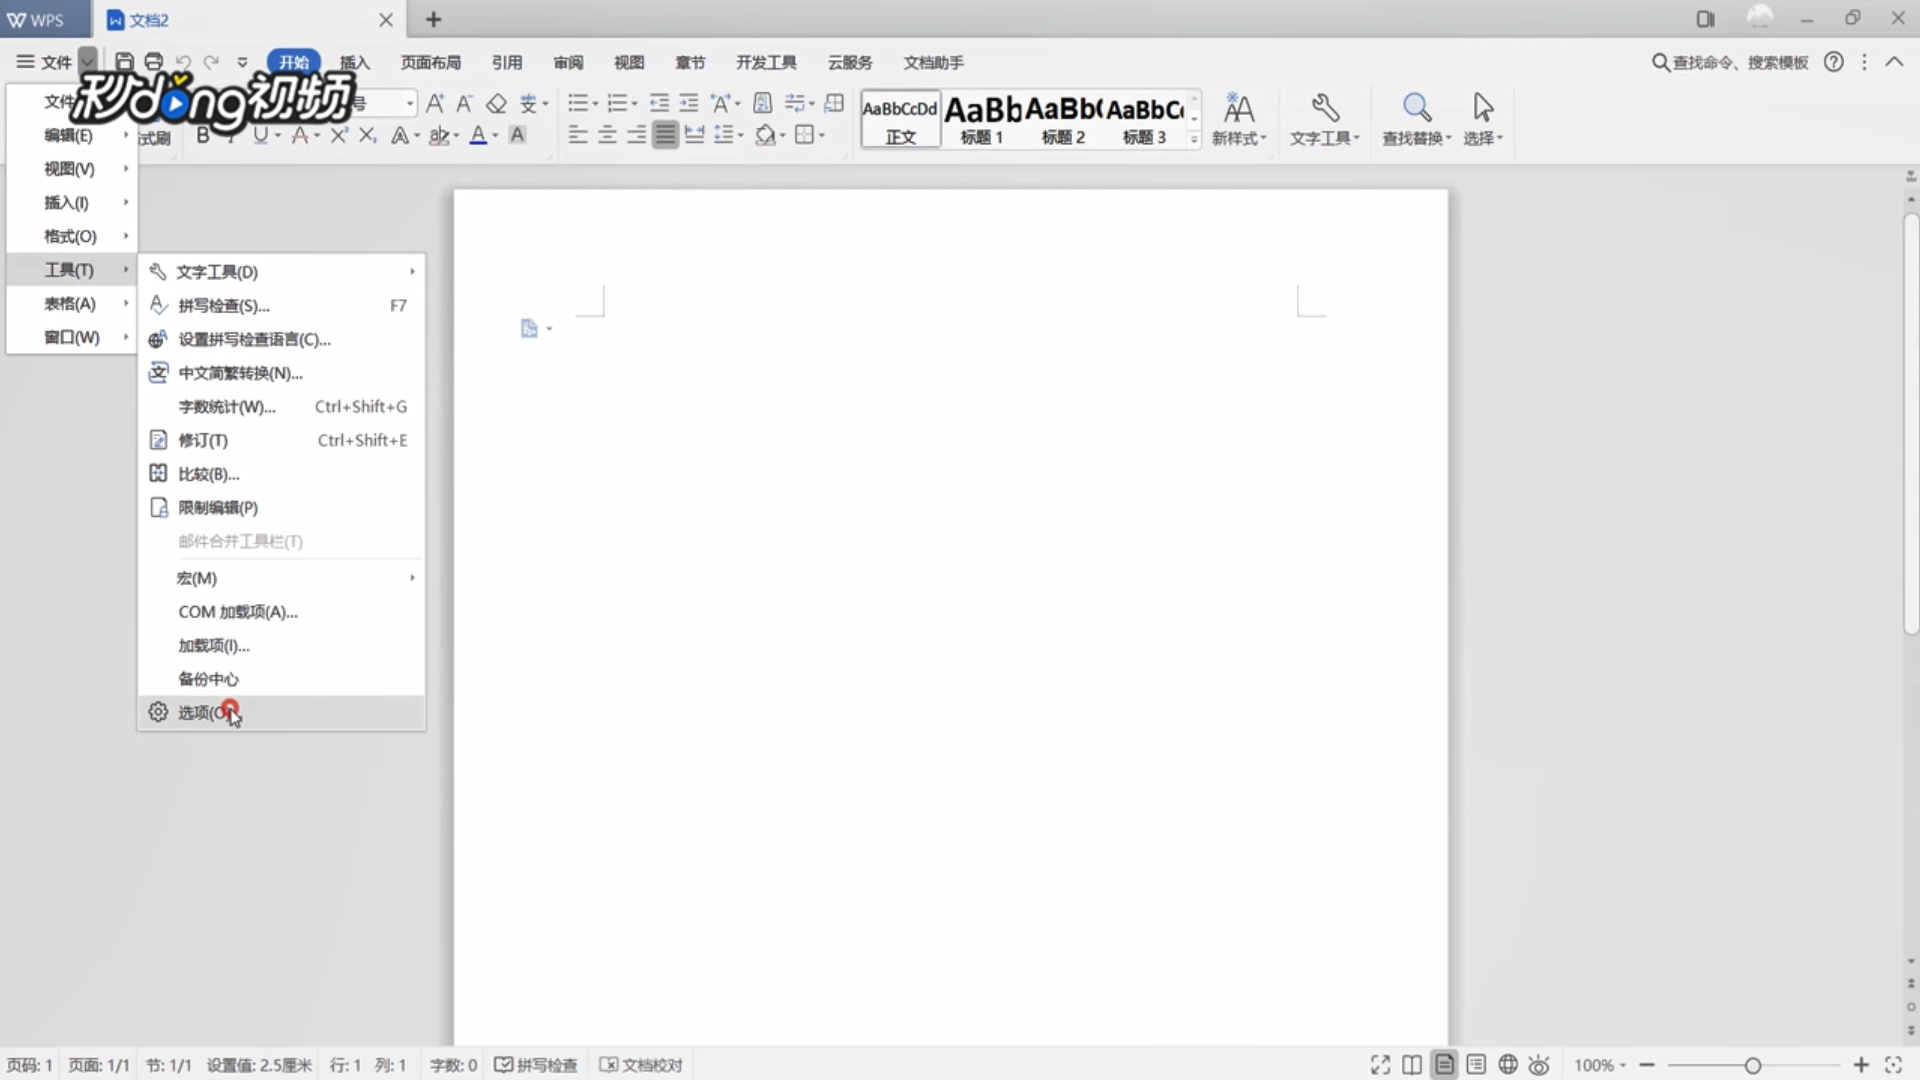Open the font color dropdown arrow
Viewport: 1920px width, 1080px height.
pyautogui.click(x=496, y=136)
